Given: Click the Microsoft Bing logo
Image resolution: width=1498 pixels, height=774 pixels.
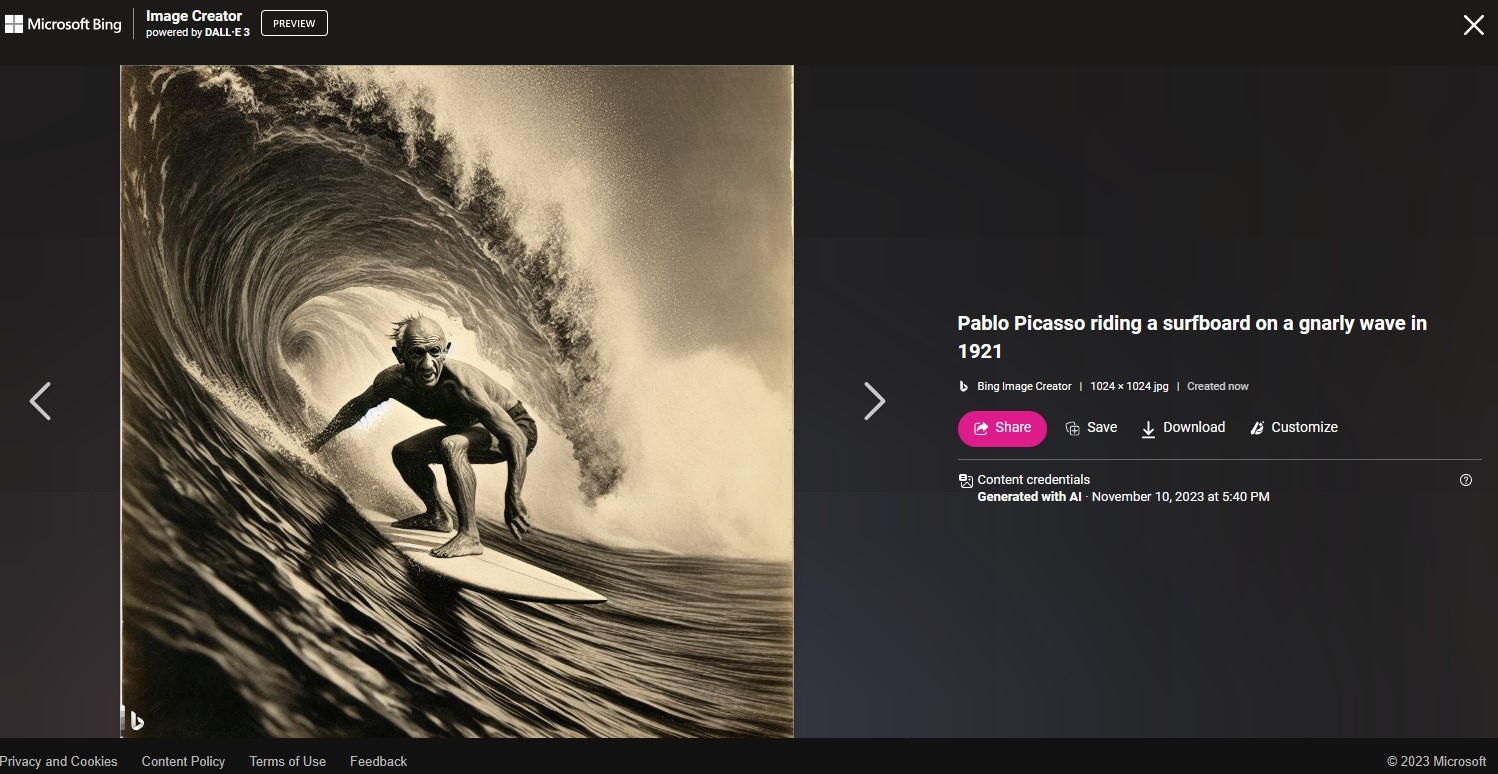Looking at the screenshot, I should [x=63, y=24].
